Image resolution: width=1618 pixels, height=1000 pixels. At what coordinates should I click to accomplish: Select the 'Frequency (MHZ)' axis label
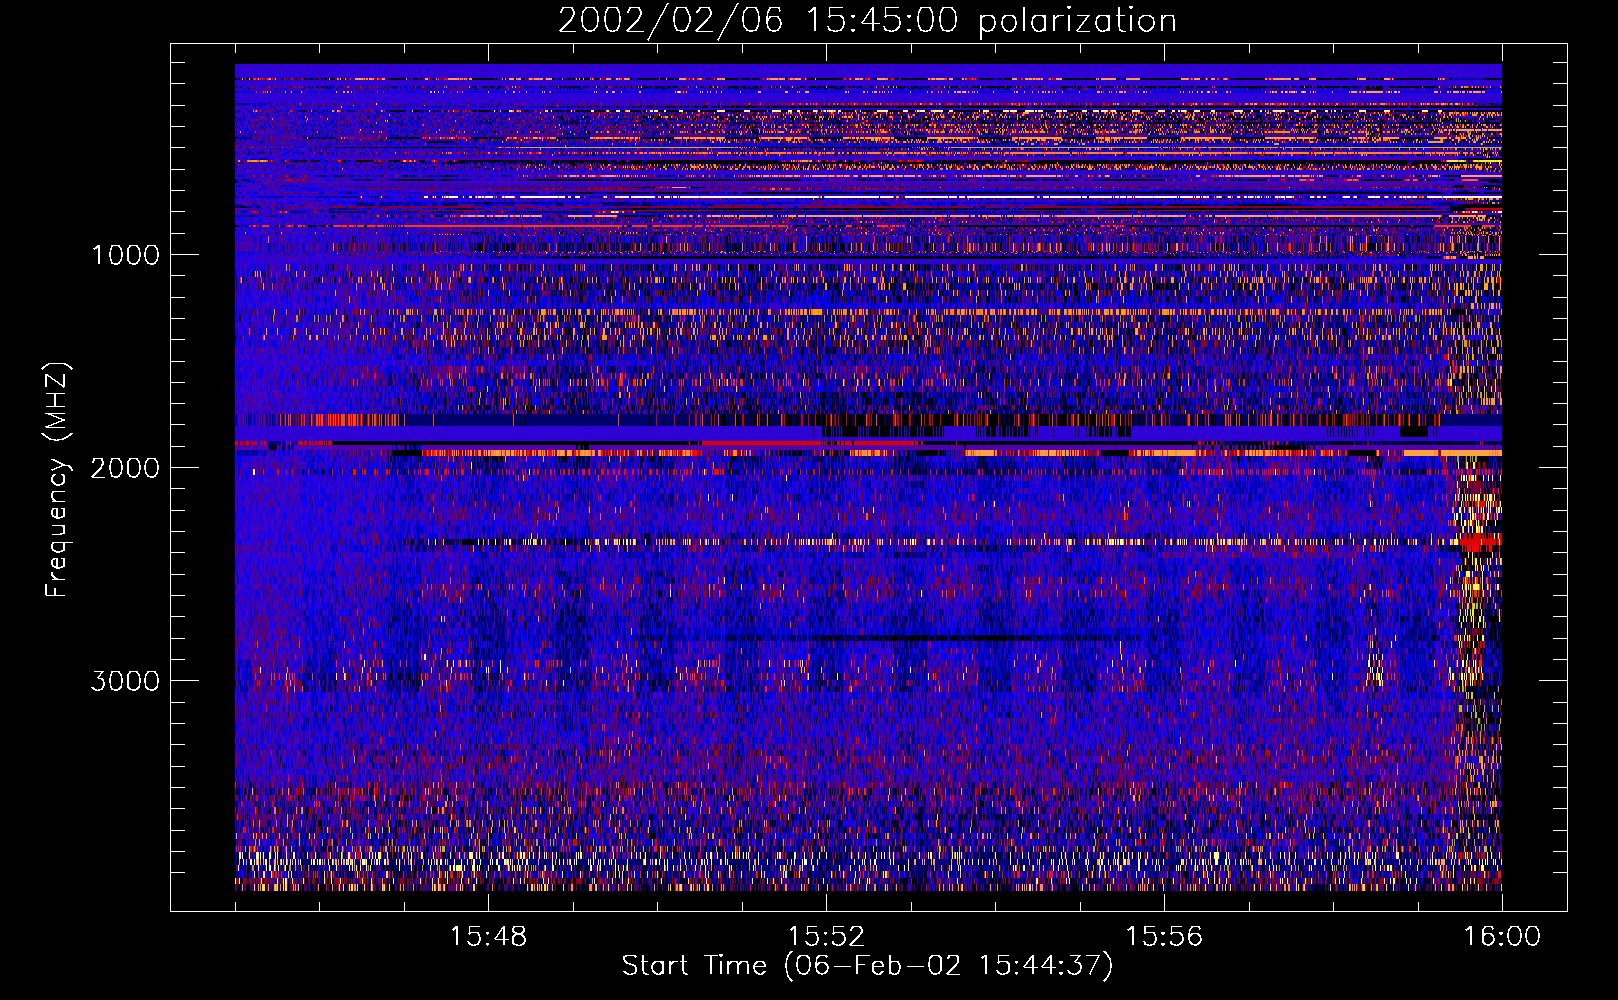point(56,480)
